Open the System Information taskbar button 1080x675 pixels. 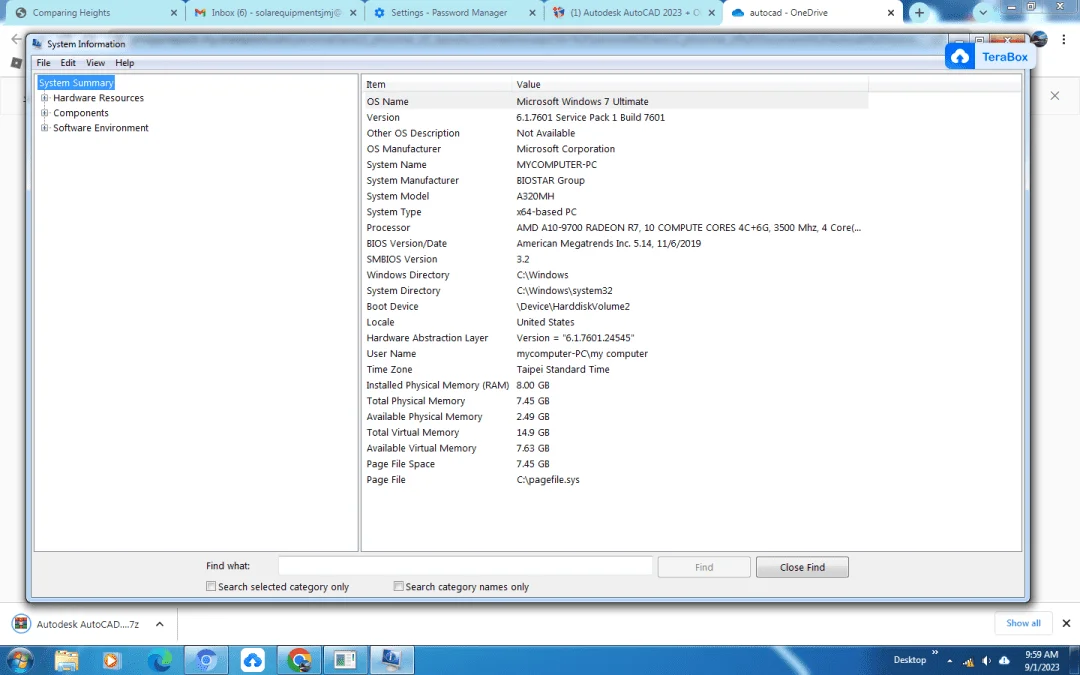(391, 661)
